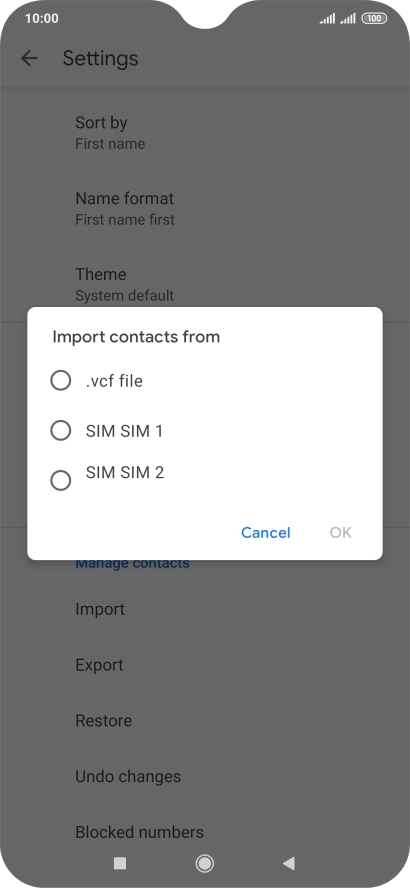The width and height of the screenshot is (410, 888).
Task: Choose the SIM SIM 2 radio button
Action: tap(61, 481)
